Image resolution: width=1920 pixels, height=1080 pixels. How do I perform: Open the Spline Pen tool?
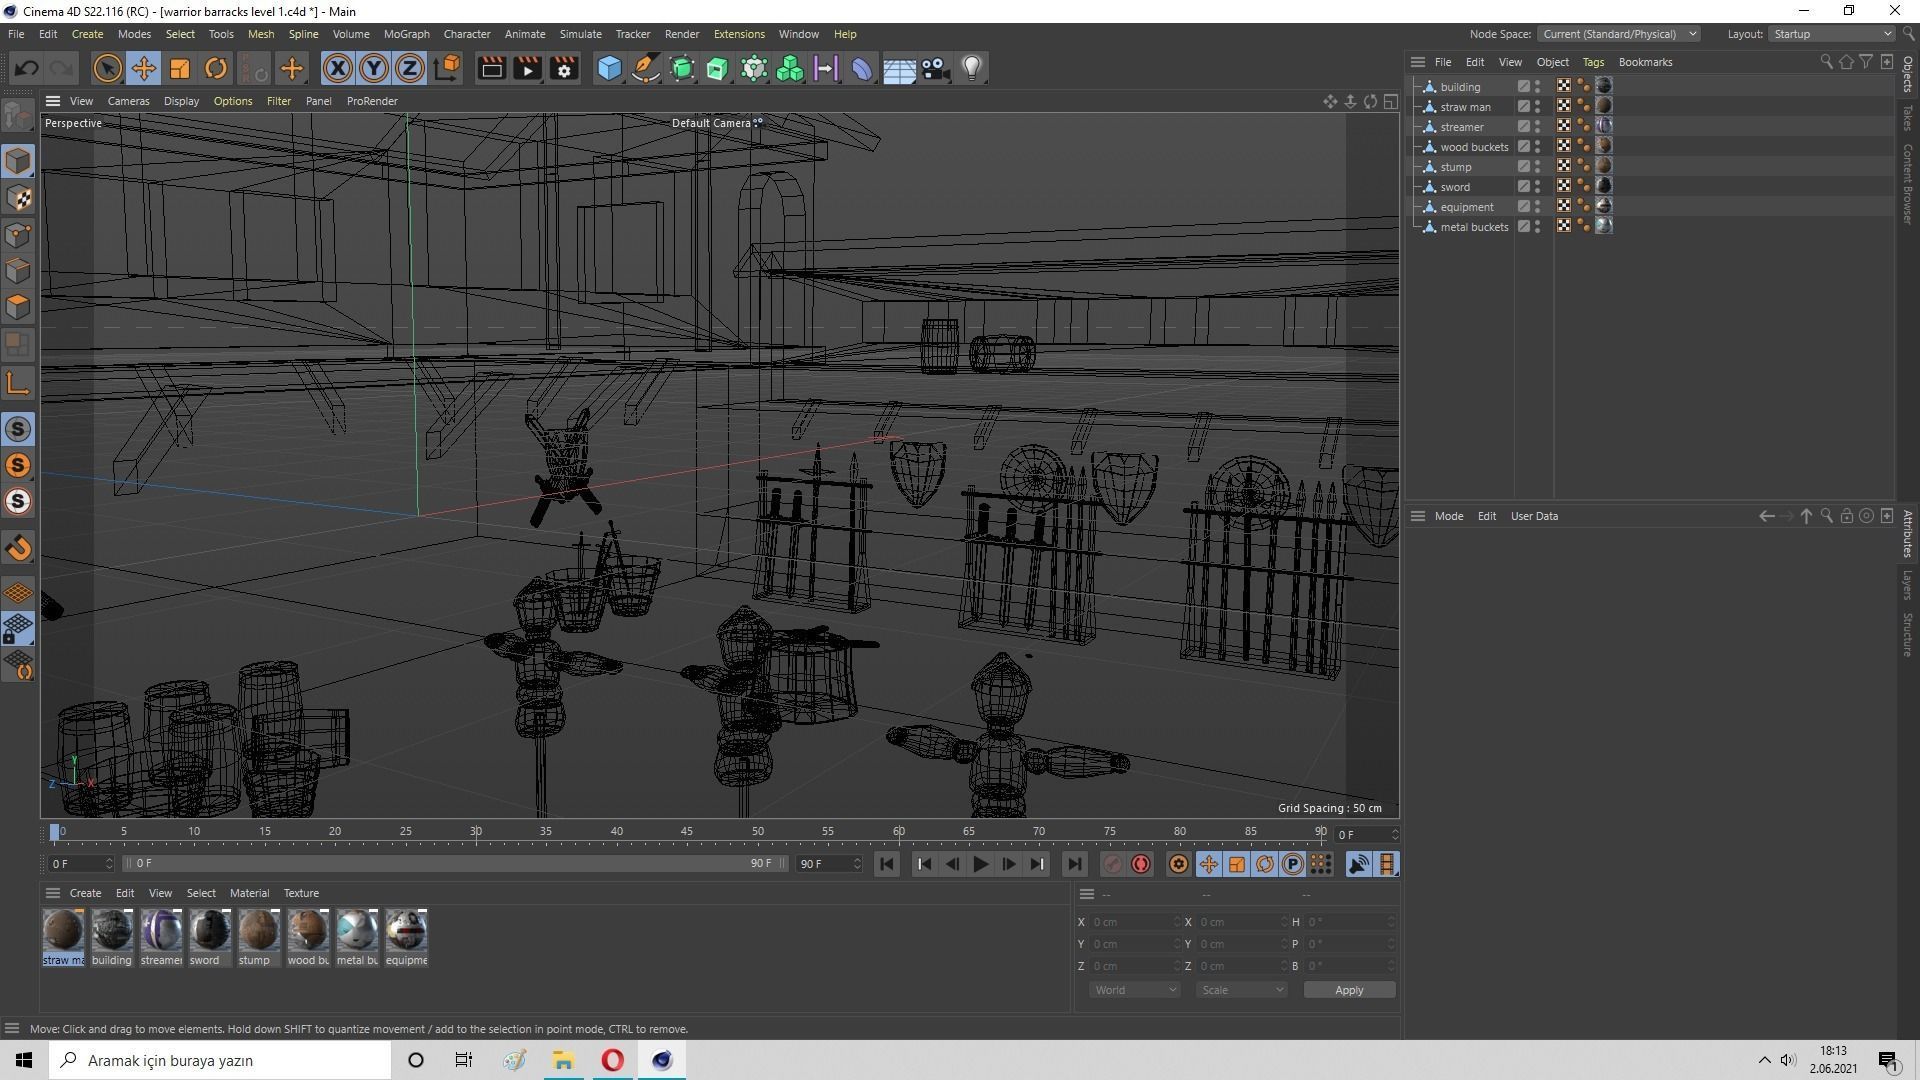(x=646, y=68)
